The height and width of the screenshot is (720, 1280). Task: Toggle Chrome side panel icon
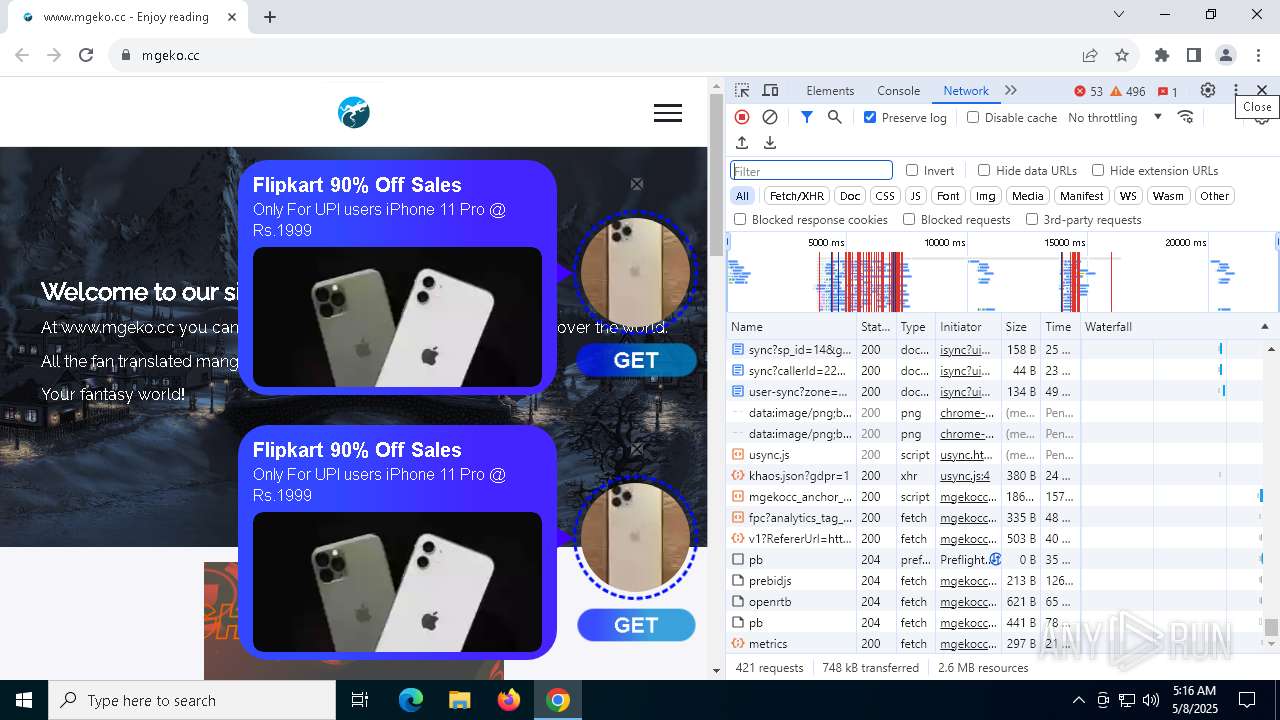1194,55
